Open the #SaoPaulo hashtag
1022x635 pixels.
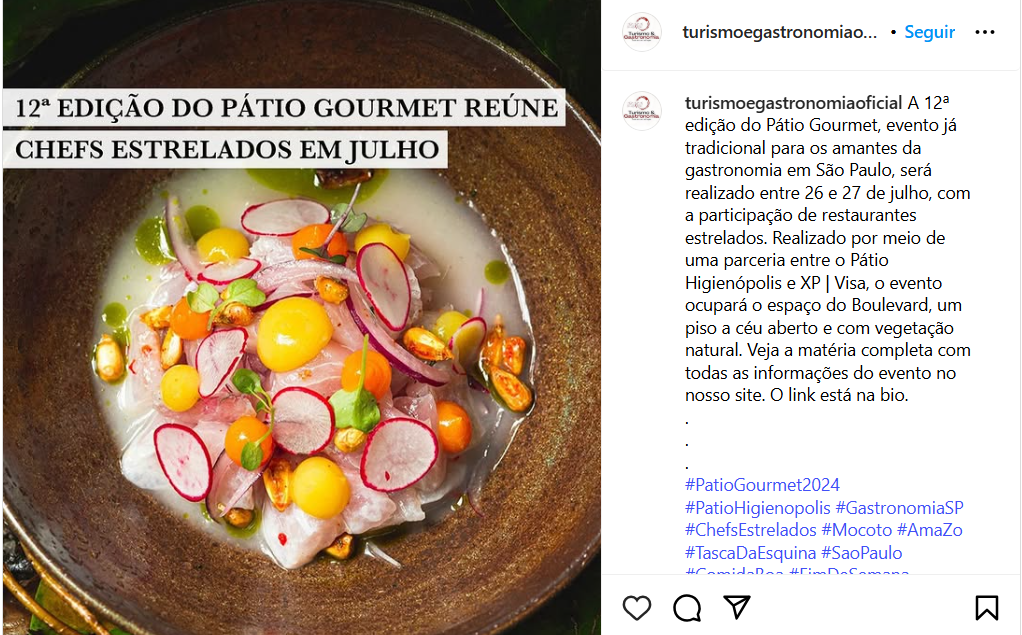click(x=862, y=553)
